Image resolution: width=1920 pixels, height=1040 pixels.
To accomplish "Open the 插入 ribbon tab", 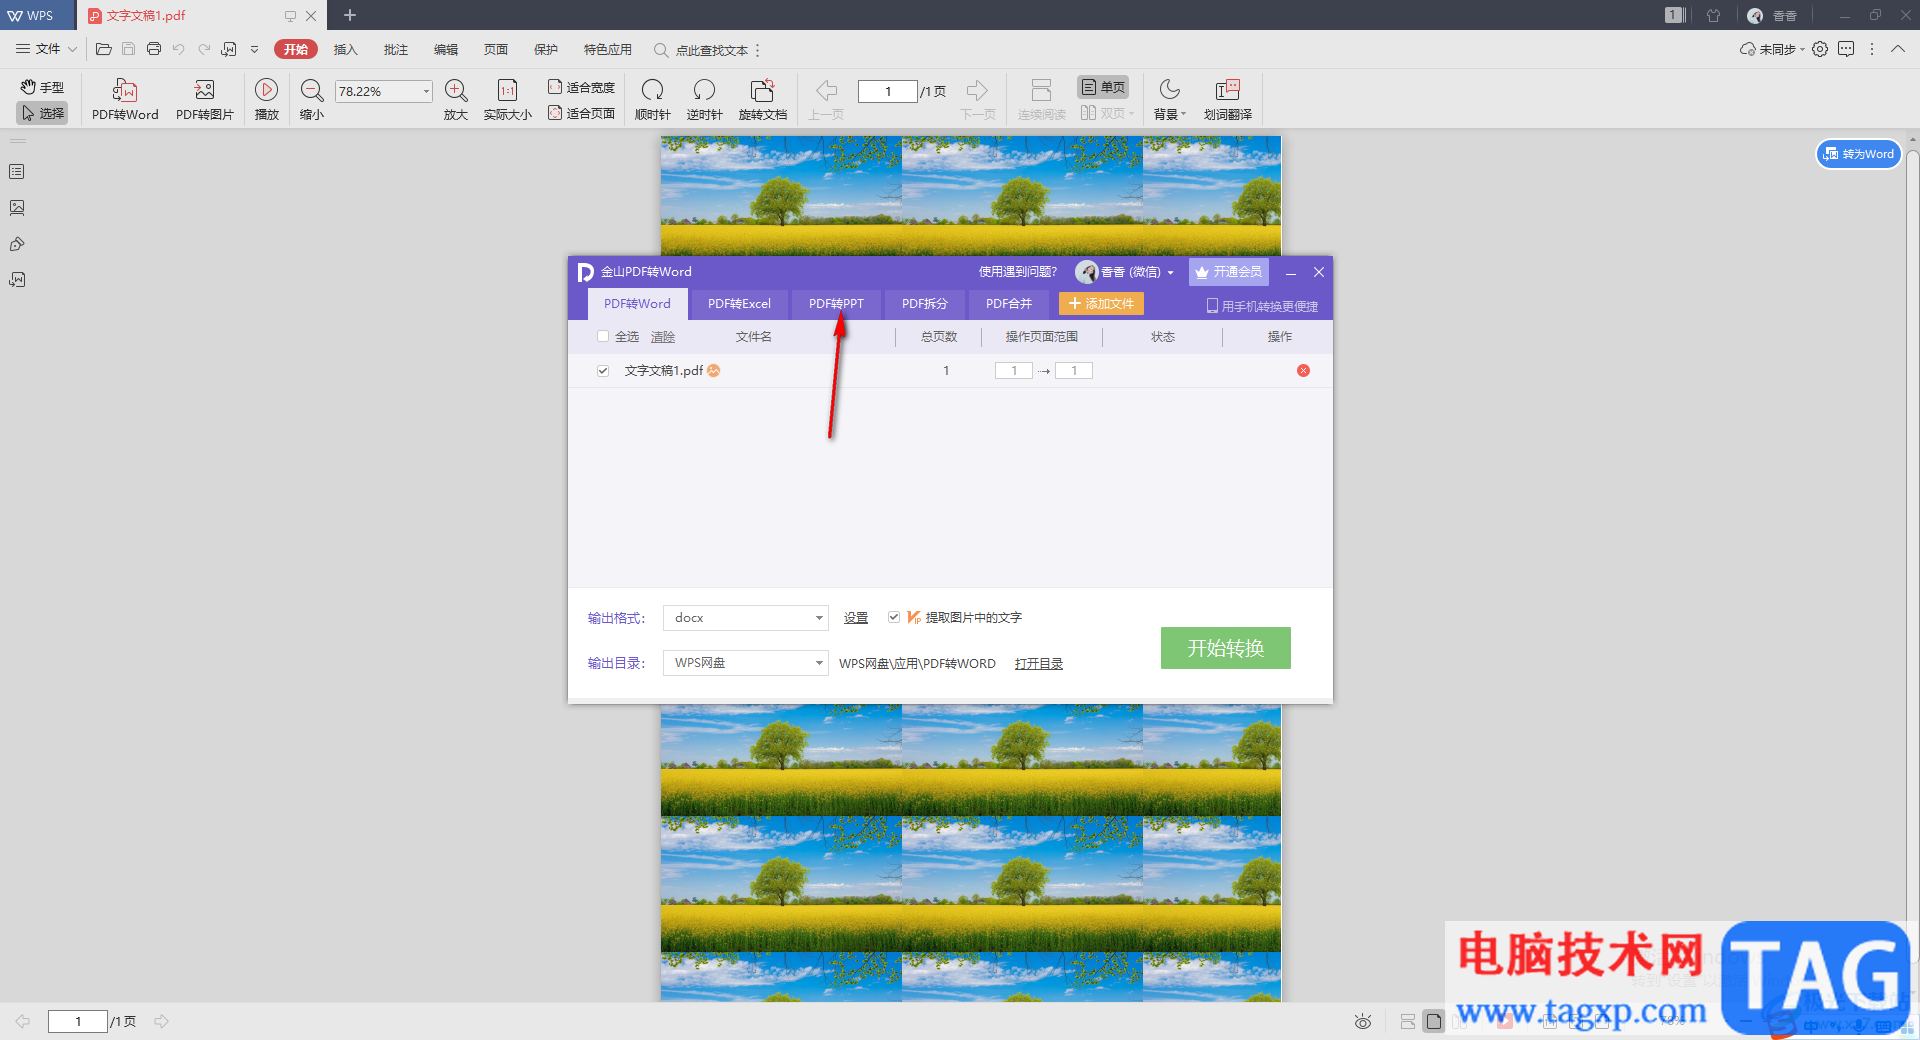I will point(345,49).
